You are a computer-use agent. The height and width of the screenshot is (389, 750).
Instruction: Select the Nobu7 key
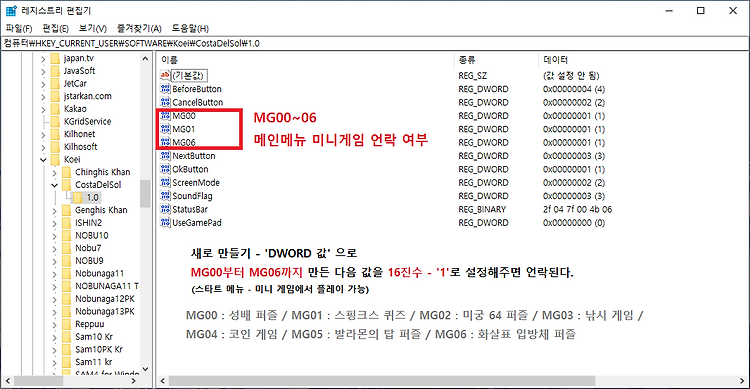pos(88,248)
